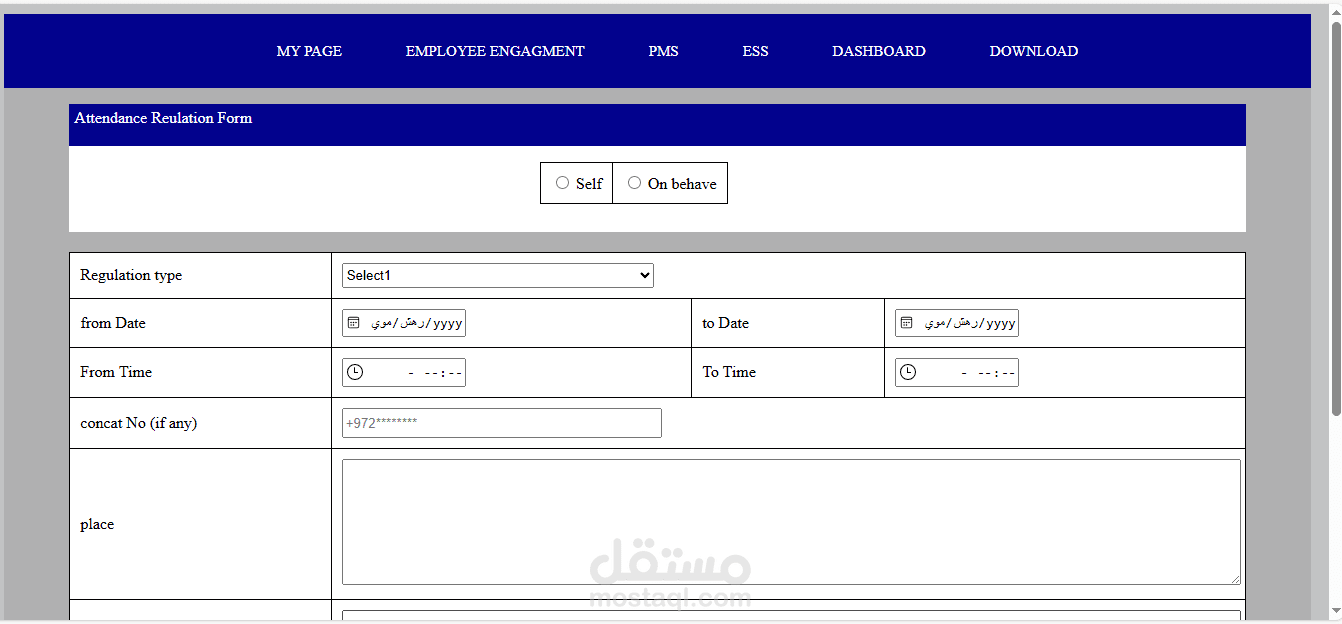Viewport: 1342px width, 624px height.
Task: Click the Self label text
Action: point(589,184)
